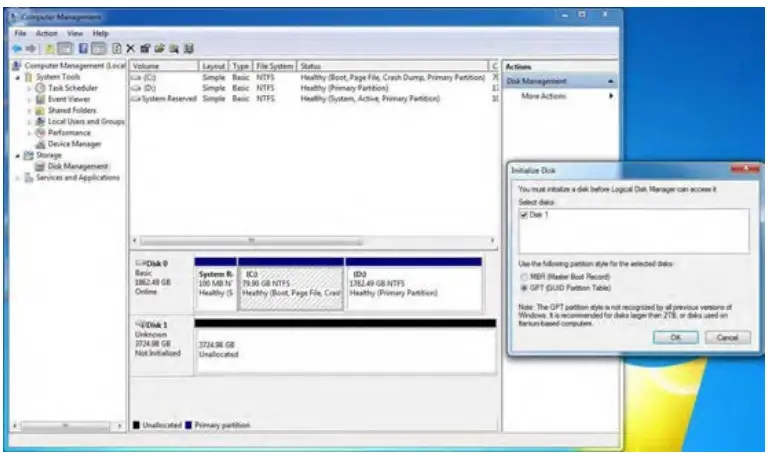The height and width of the screenshot is (457, 769).
Task: Select the System Reserved 100 MB partition block
Action: [215, 284]
